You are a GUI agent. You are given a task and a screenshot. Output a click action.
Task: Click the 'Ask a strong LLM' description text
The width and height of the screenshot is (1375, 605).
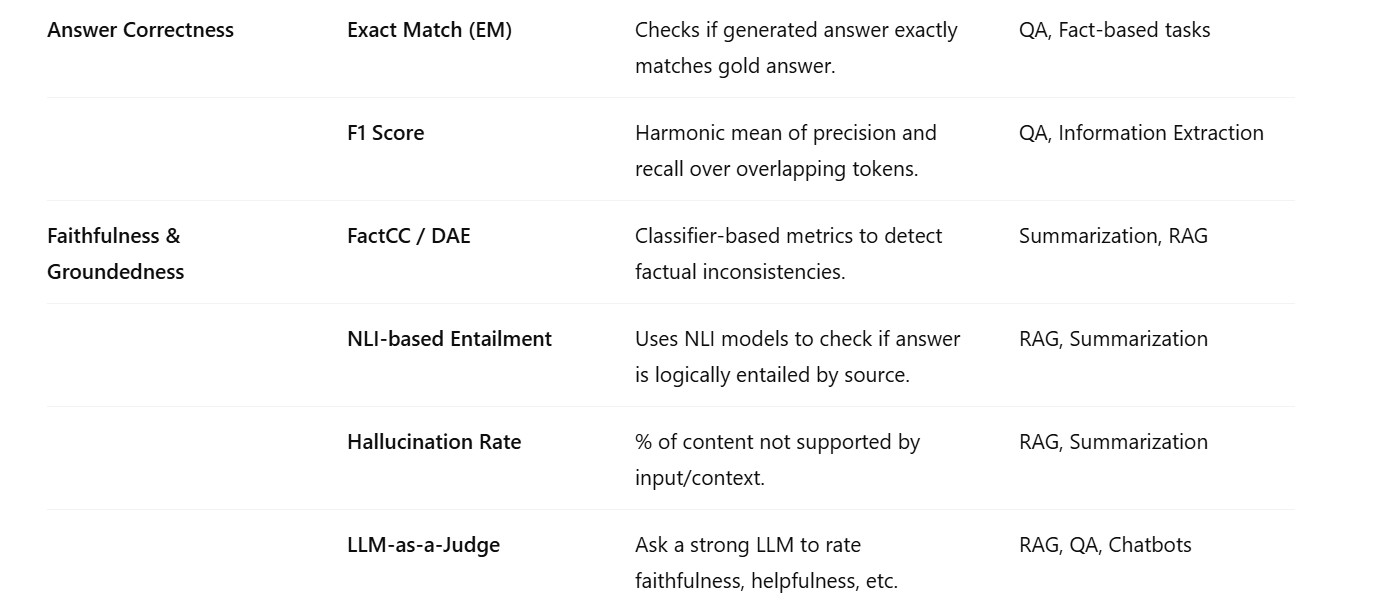tap(766, 563)
